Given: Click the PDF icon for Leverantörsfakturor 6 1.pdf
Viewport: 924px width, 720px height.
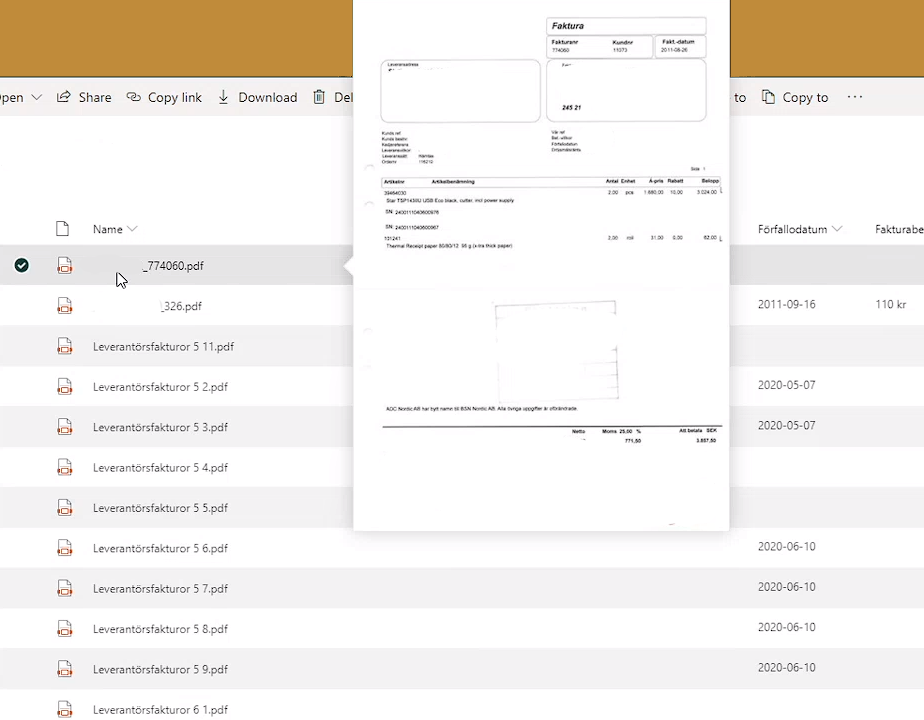Looking at the screenshot, I should point(64,709).
